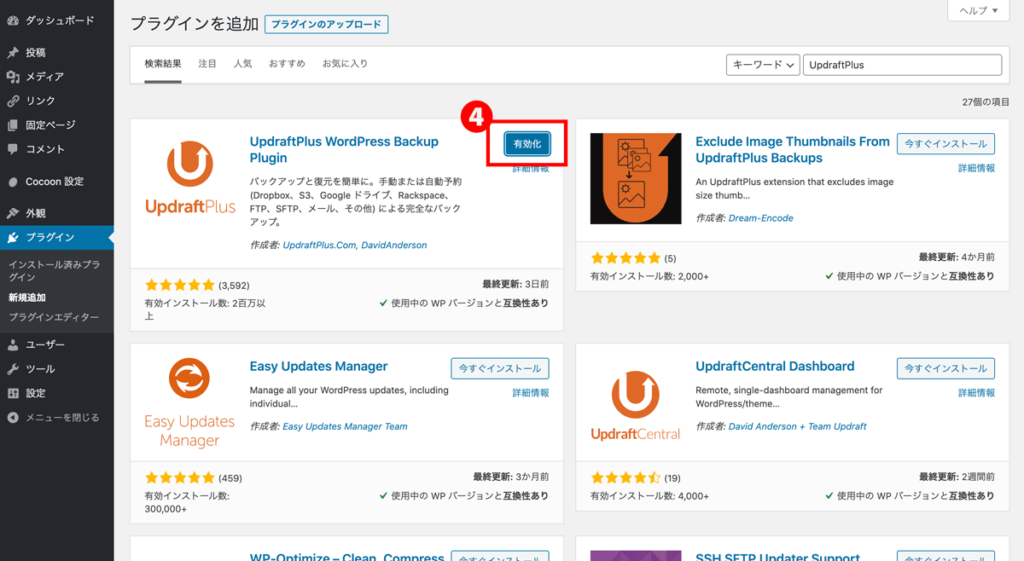The image size is (1024, 561).
Task: Switch to the 検索結果 tab
Action: tap(163, 63)
